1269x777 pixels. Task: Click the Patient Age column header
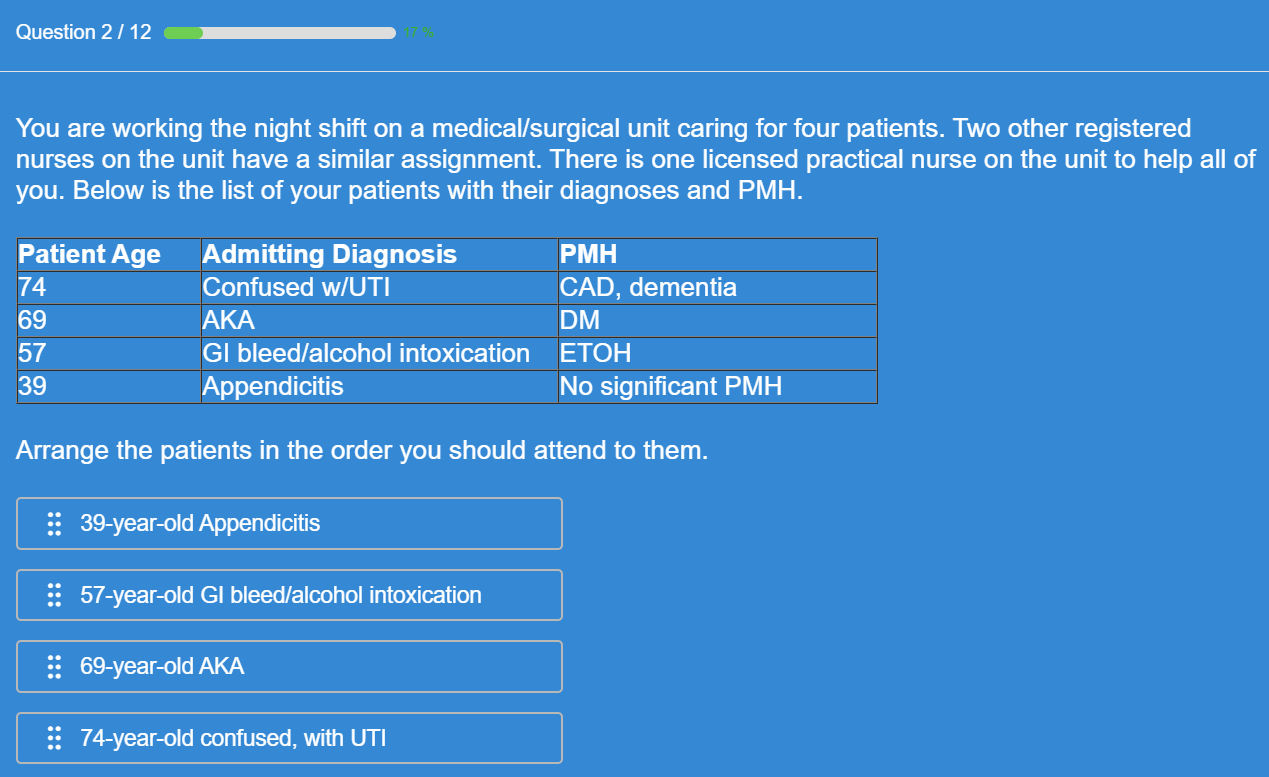click(x=90, y=254)
